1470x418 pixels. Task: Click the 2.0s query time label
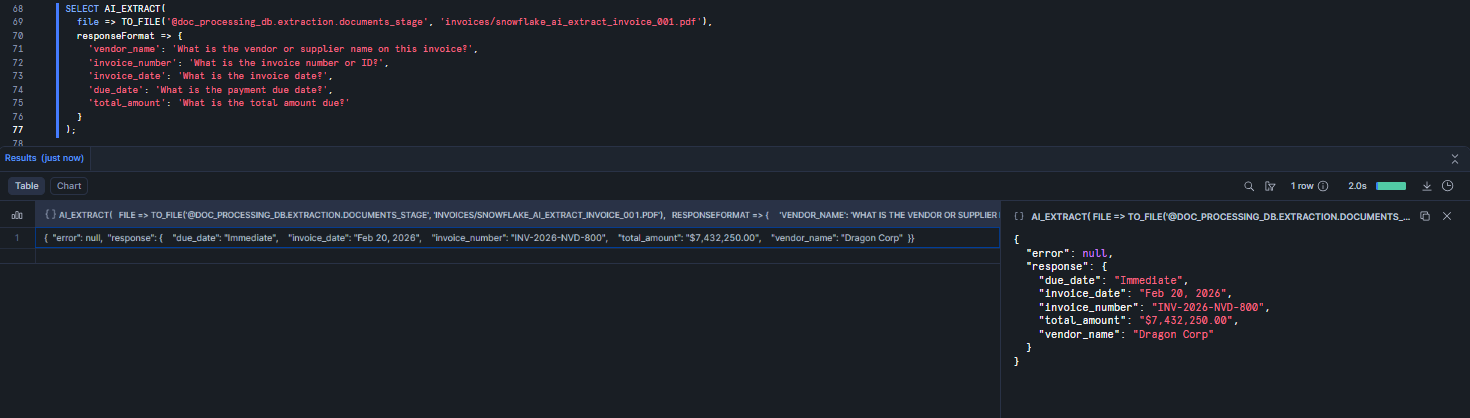point(1357,186)
